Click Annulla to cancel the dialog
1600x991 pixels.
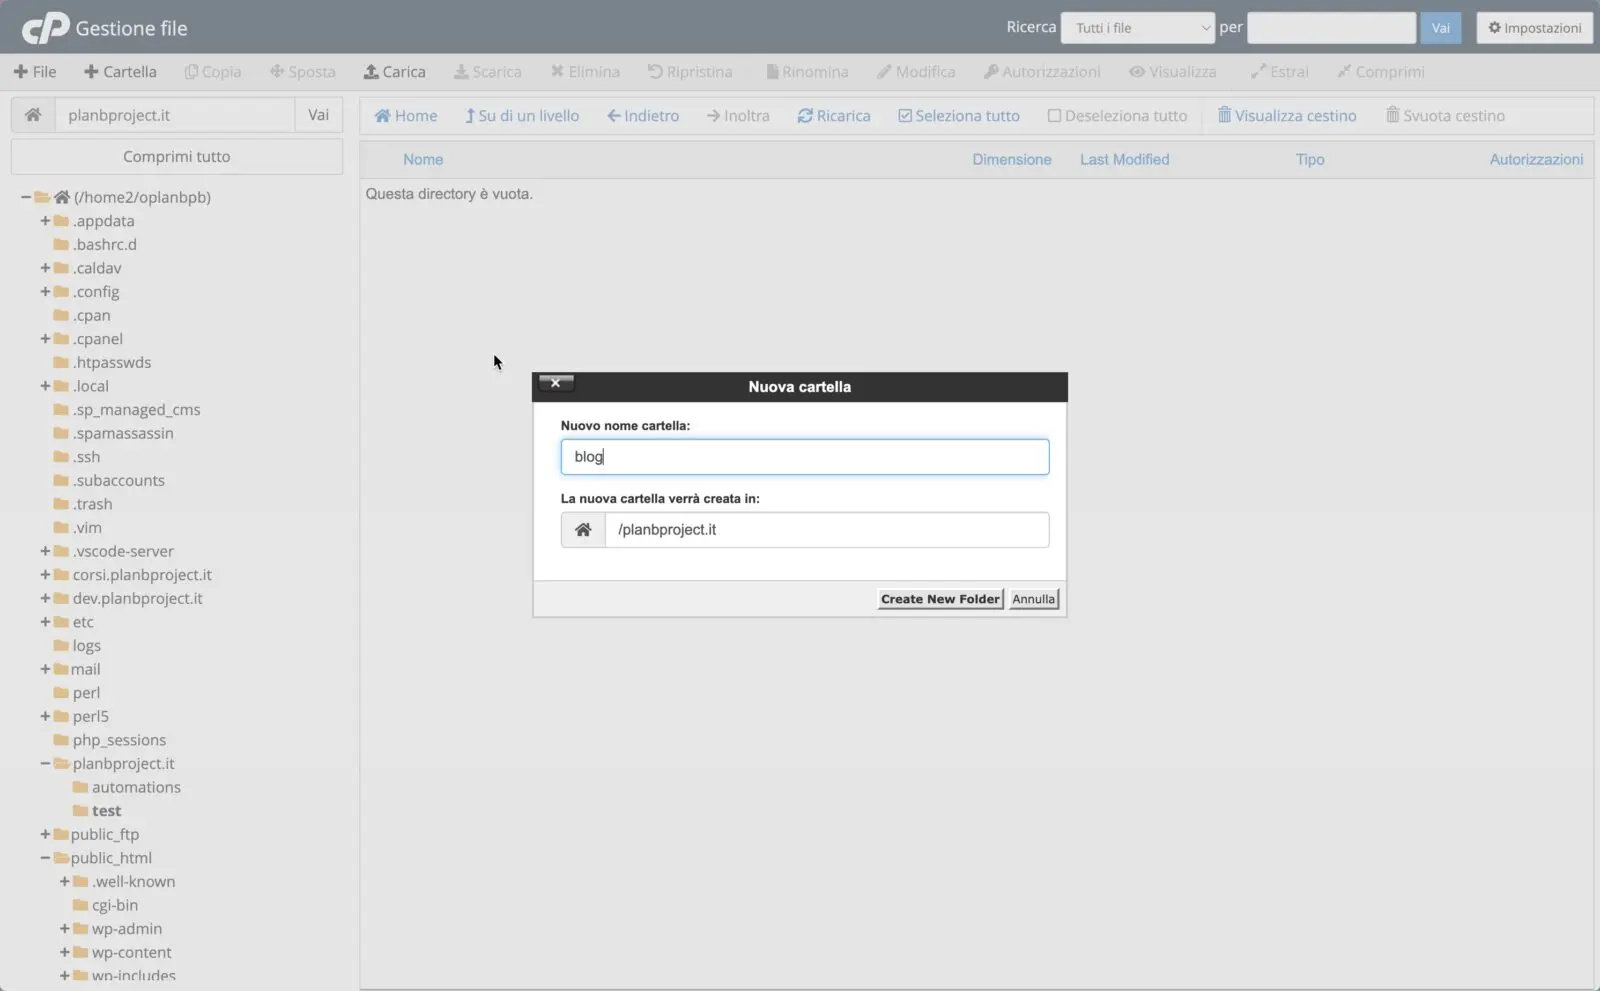(x=1033, y=599)
